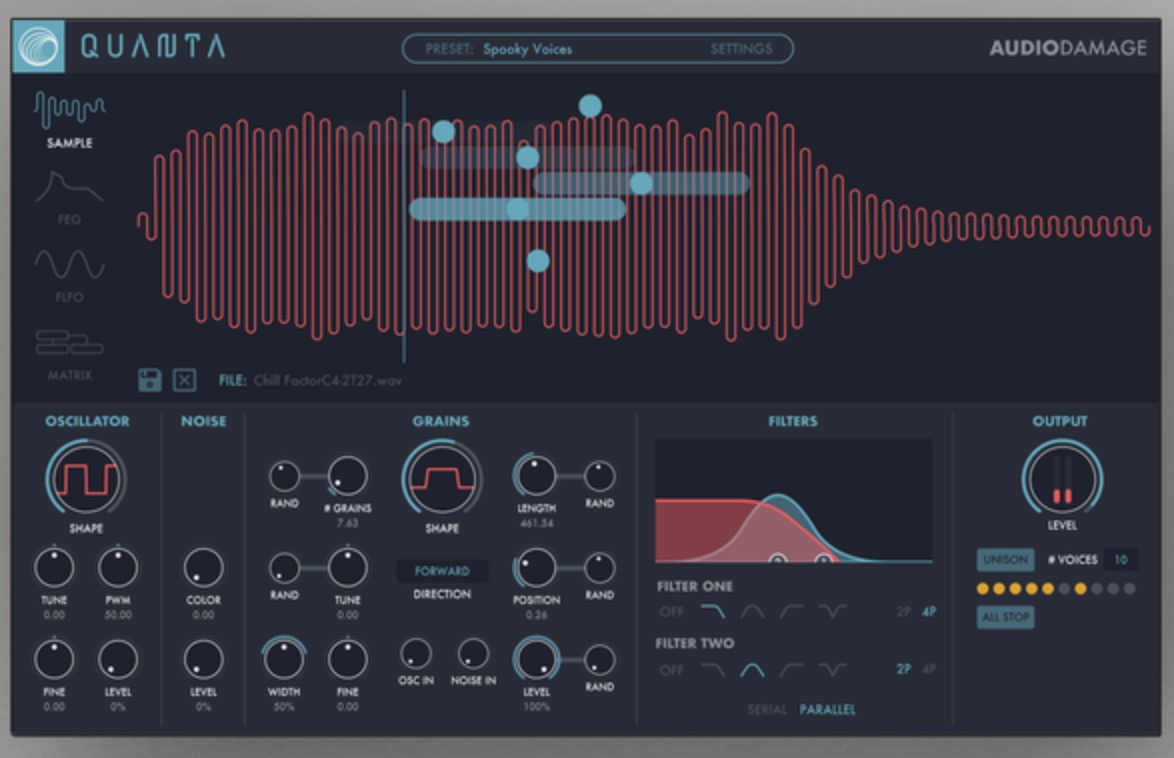Select Filter Two band-pass shape icon
This screenshot has height=758, width=1174.
click(x=752, y=669)
